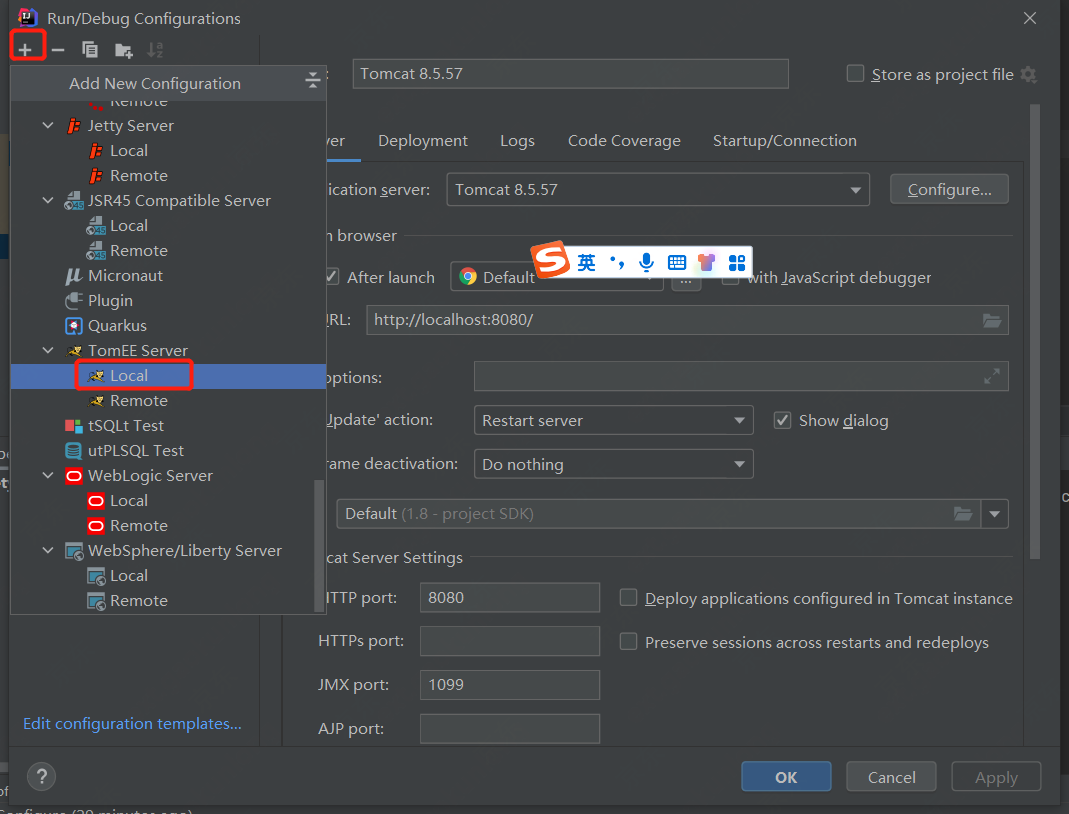Choose the tSQLt Test configuration type
Screen dimensions: 1069x814
[x=125, y=426]
